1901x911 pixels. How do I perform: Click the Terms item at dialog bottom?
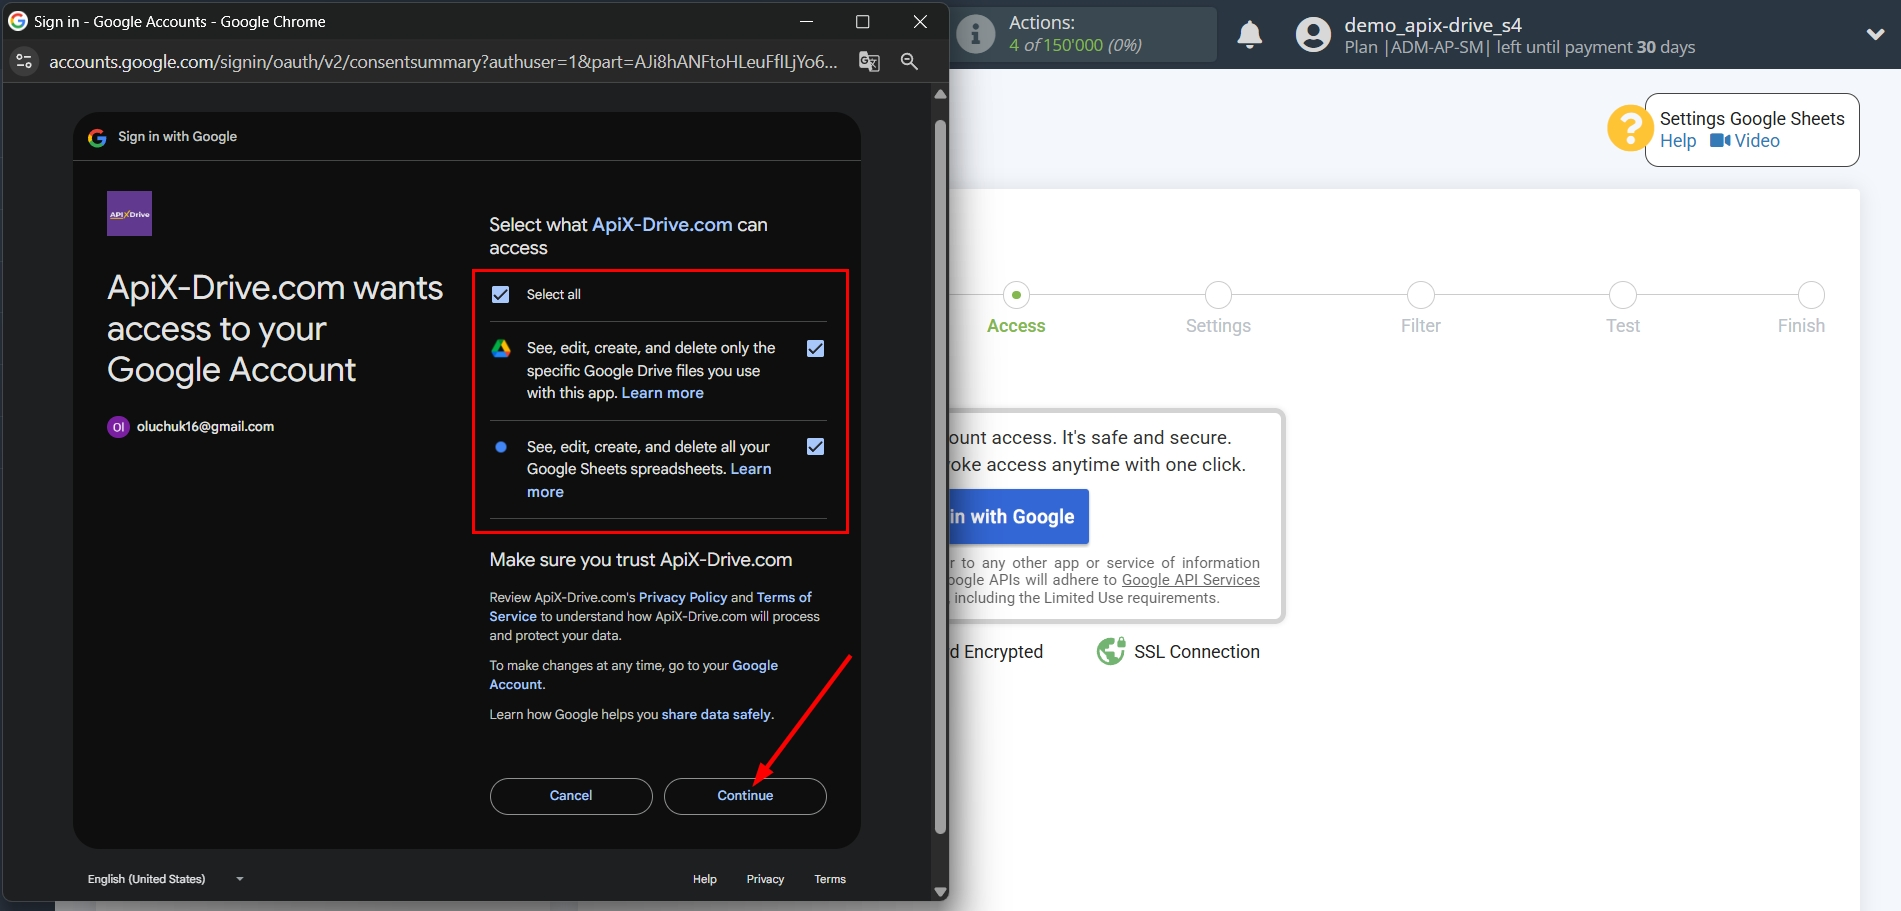point(829,878)
